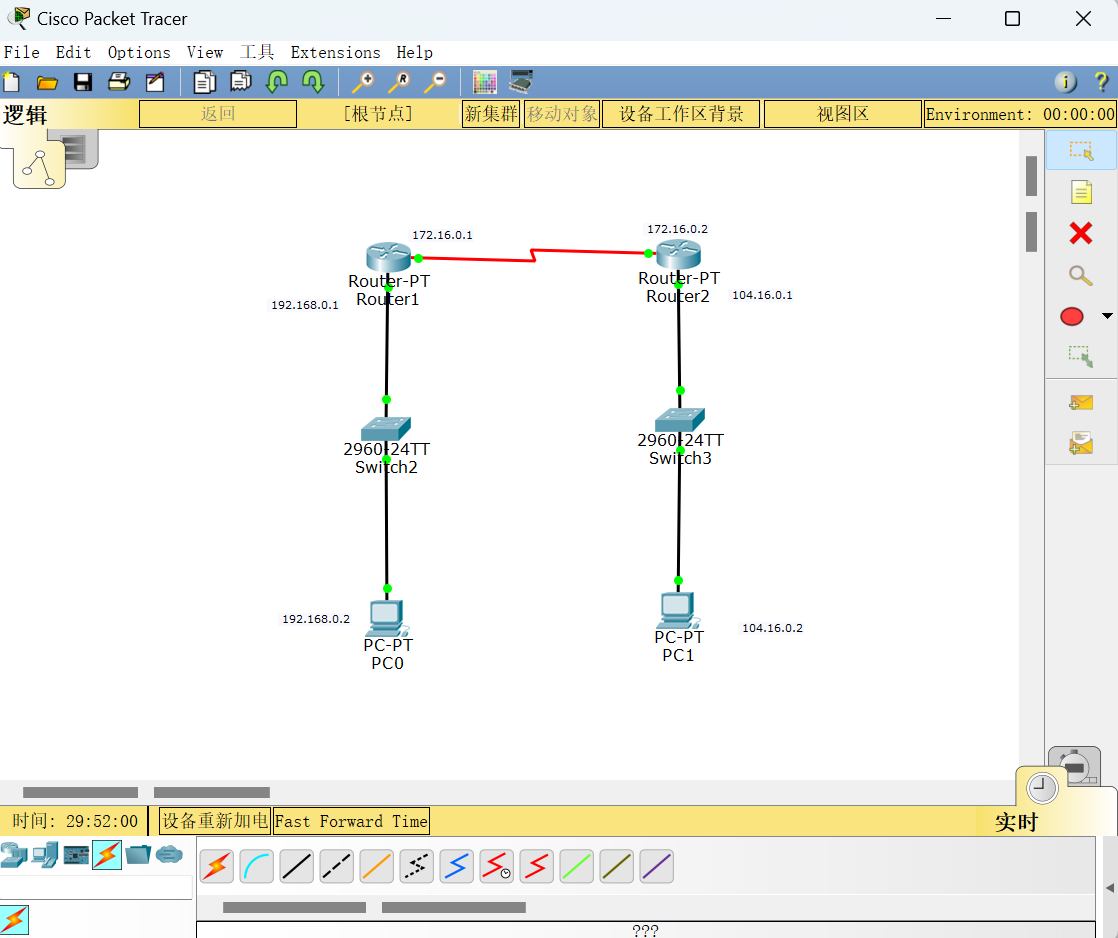This screenshot has height=938, width=1118.
Task: Open the drawing shape dropdown arrow
Action: coord(1107,316)
